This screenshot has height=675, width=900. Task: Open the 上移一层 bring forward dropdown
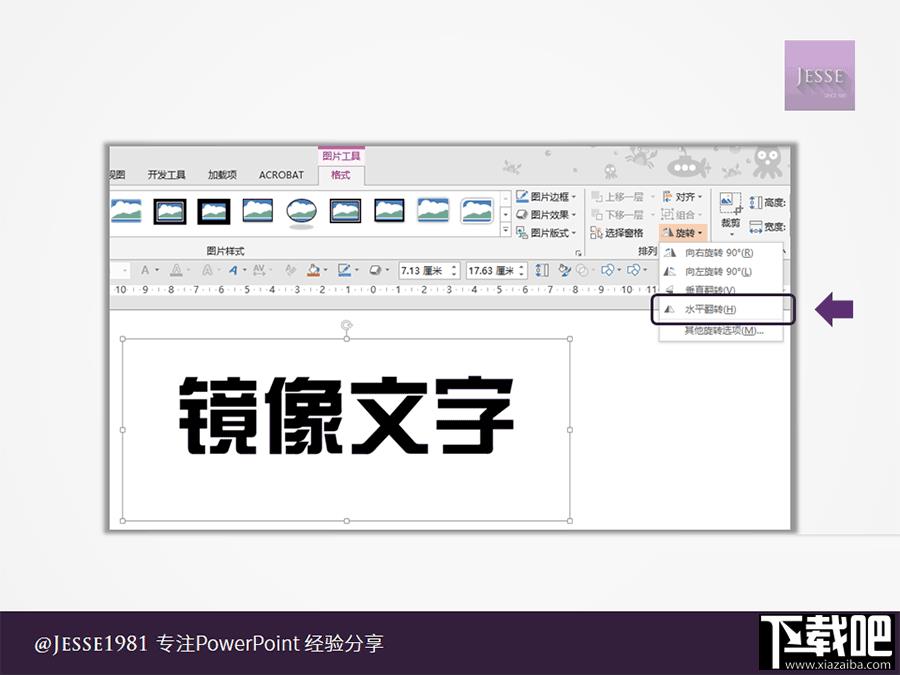[x=651, y=196]
